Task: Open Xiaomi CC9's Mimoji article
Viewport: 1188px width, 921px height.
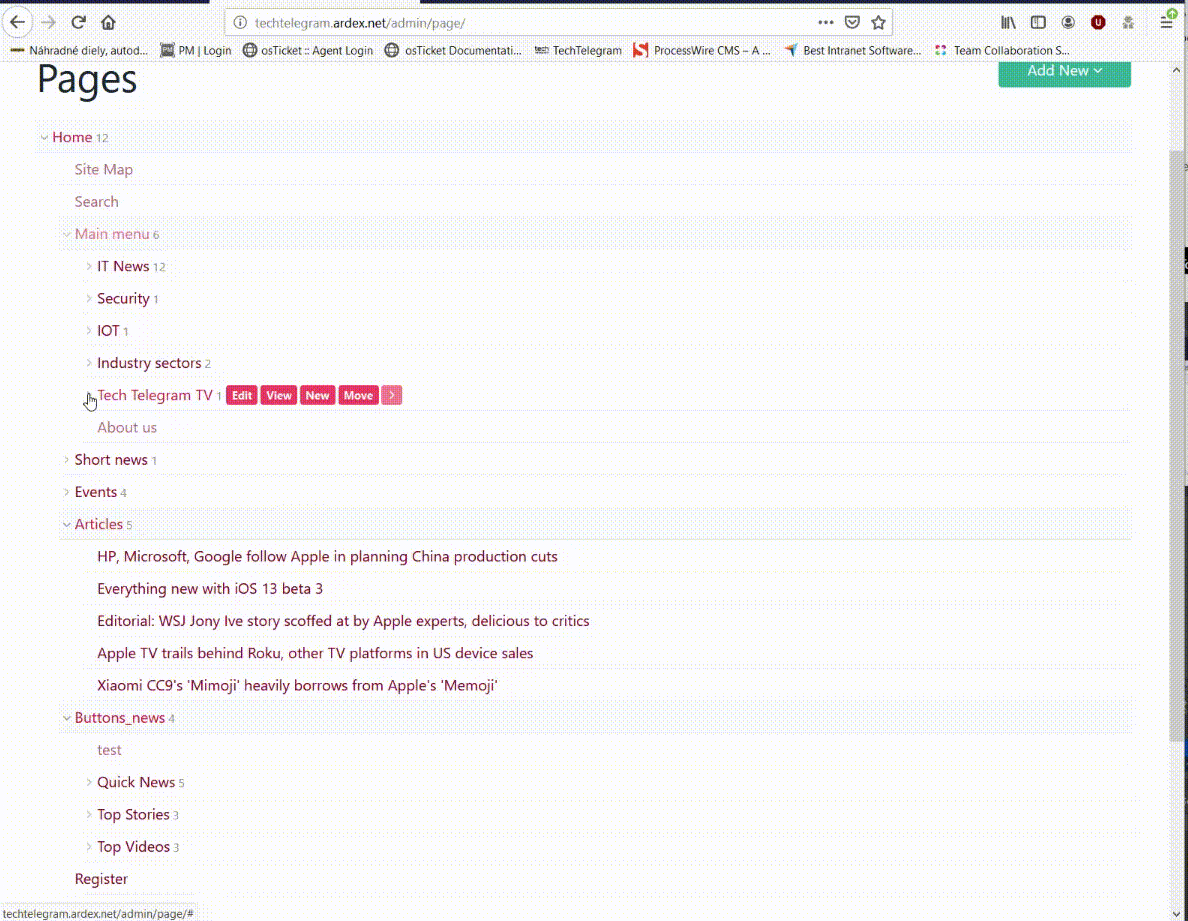Action: tap(297, 685)
